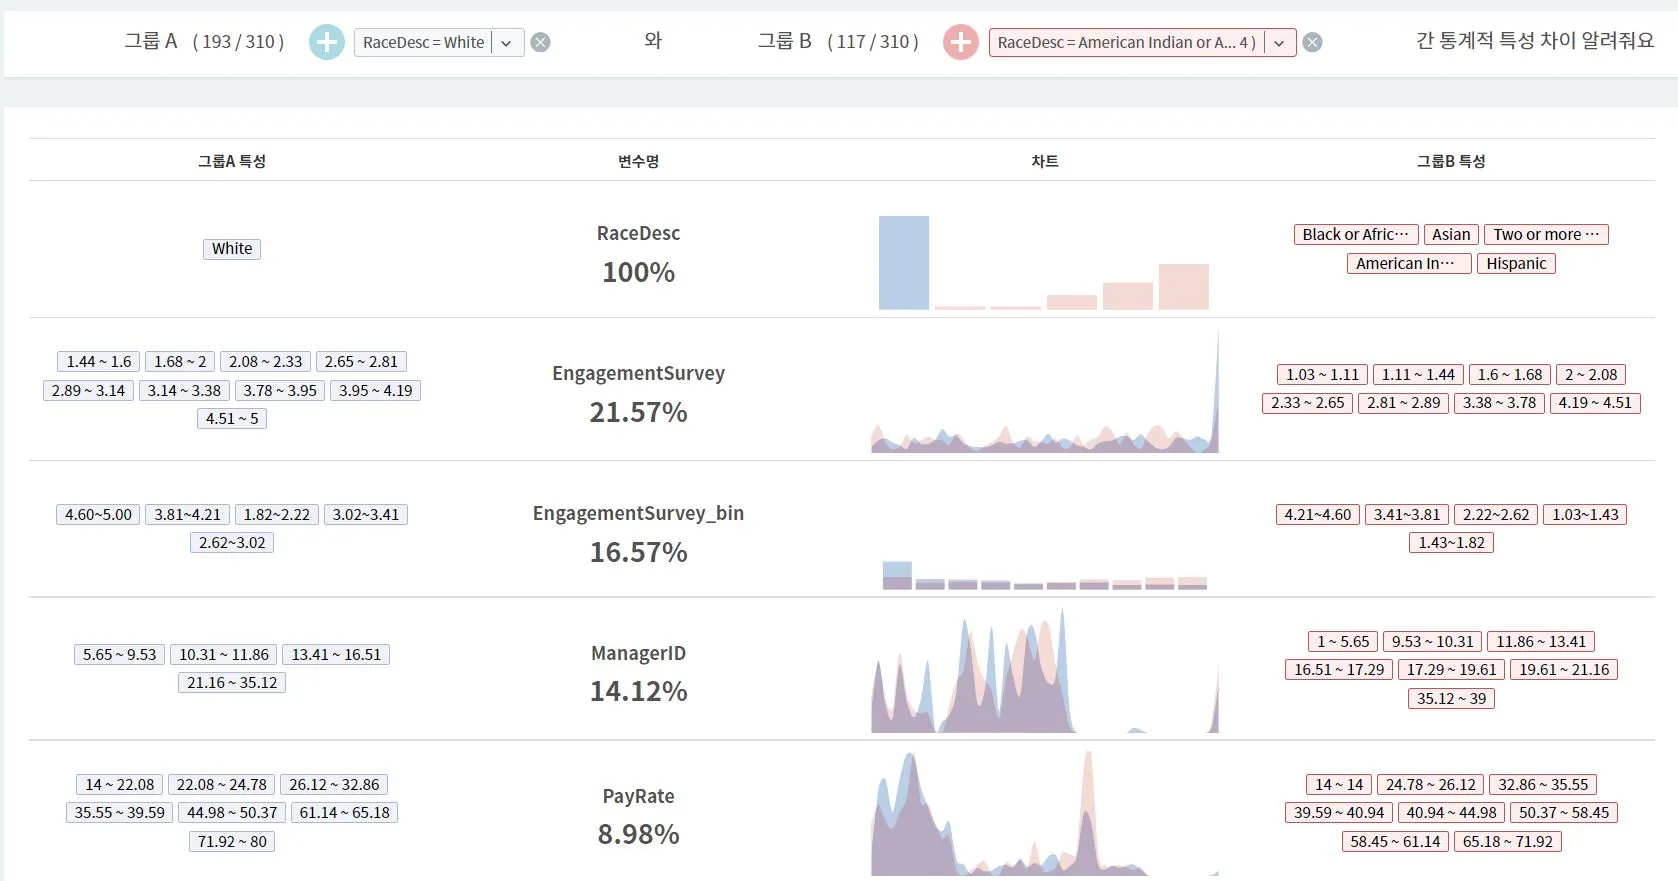Add a condition to Group A with the blue plus
Image resolution: width=1678 pixels, height=881 pixels.
(x=326, y=42)
